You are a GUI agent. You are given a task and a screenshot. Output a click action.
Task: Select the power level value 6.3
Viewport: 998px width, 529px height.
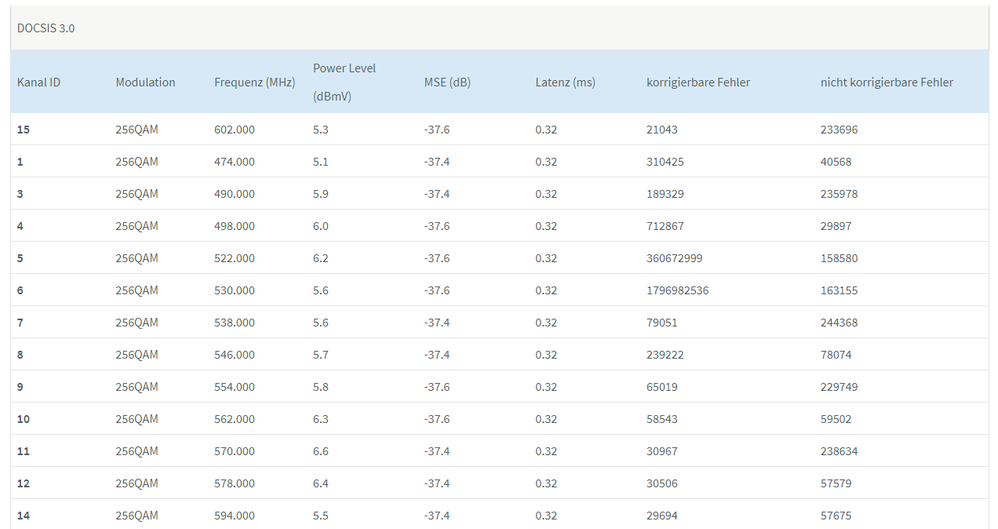coord(321,420)
